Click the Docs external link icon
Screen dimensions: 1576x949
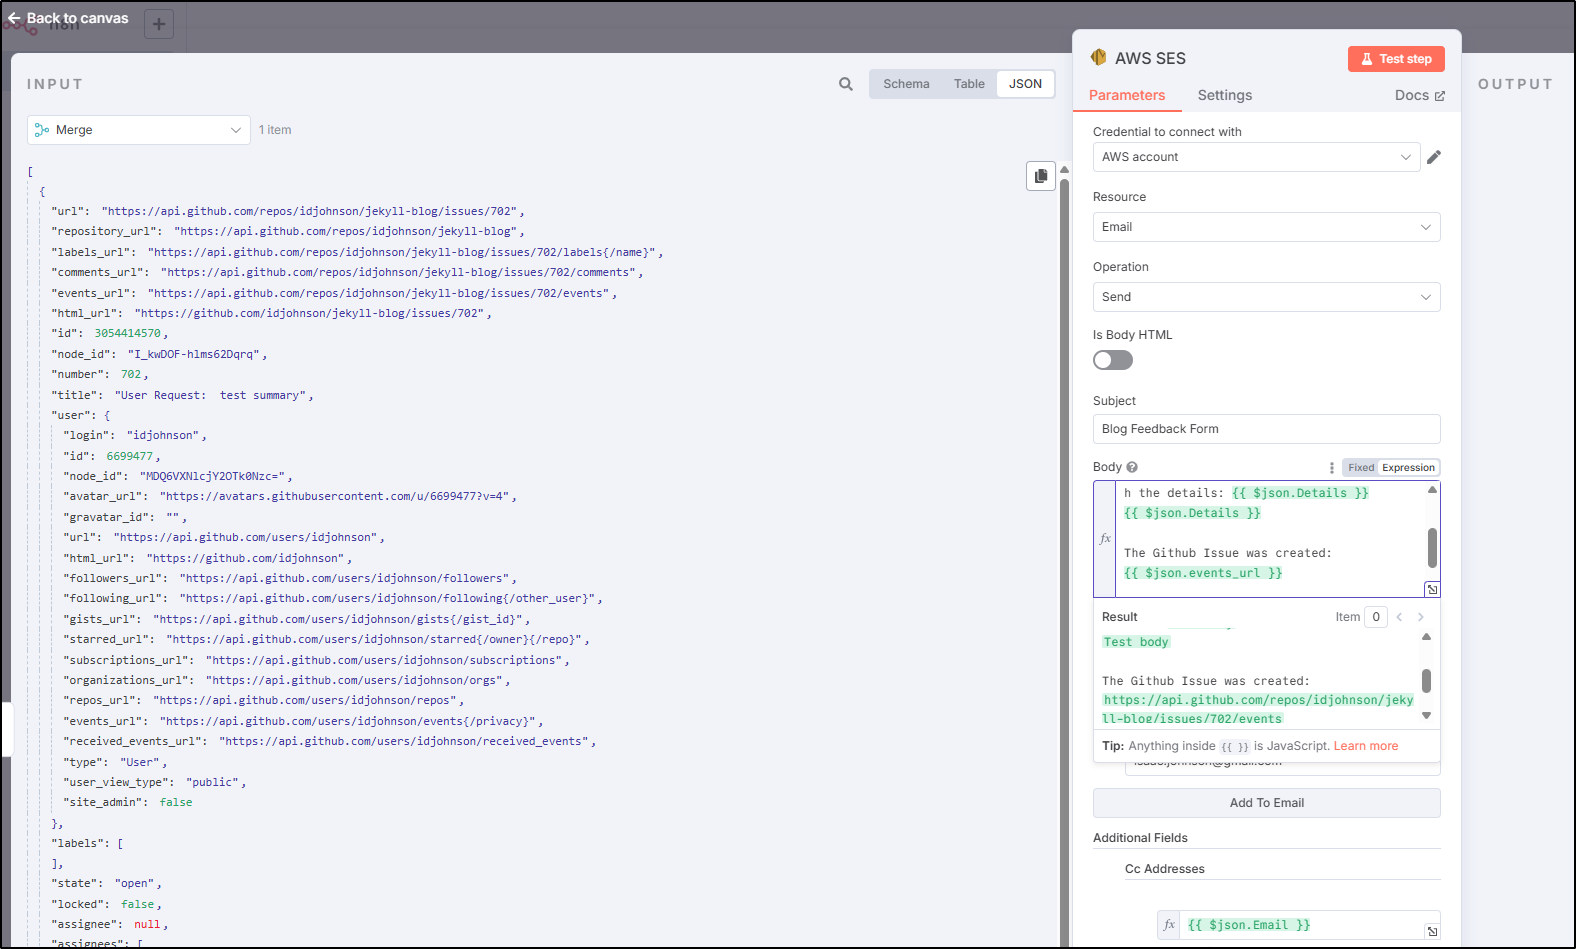(1440, 96)
